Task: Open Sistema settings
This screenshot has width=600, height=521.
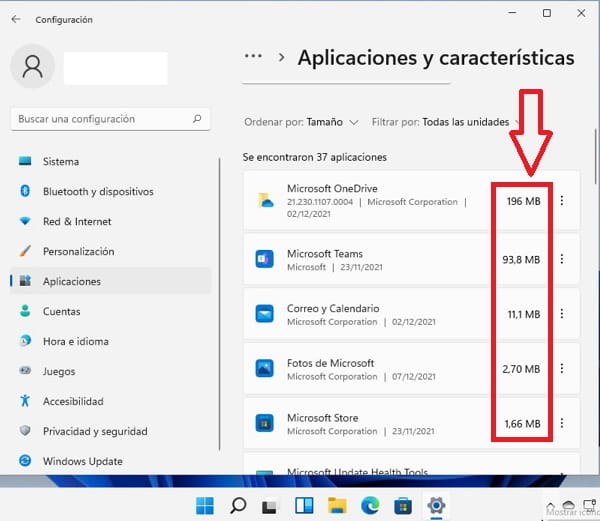Action: click(111, 161)
